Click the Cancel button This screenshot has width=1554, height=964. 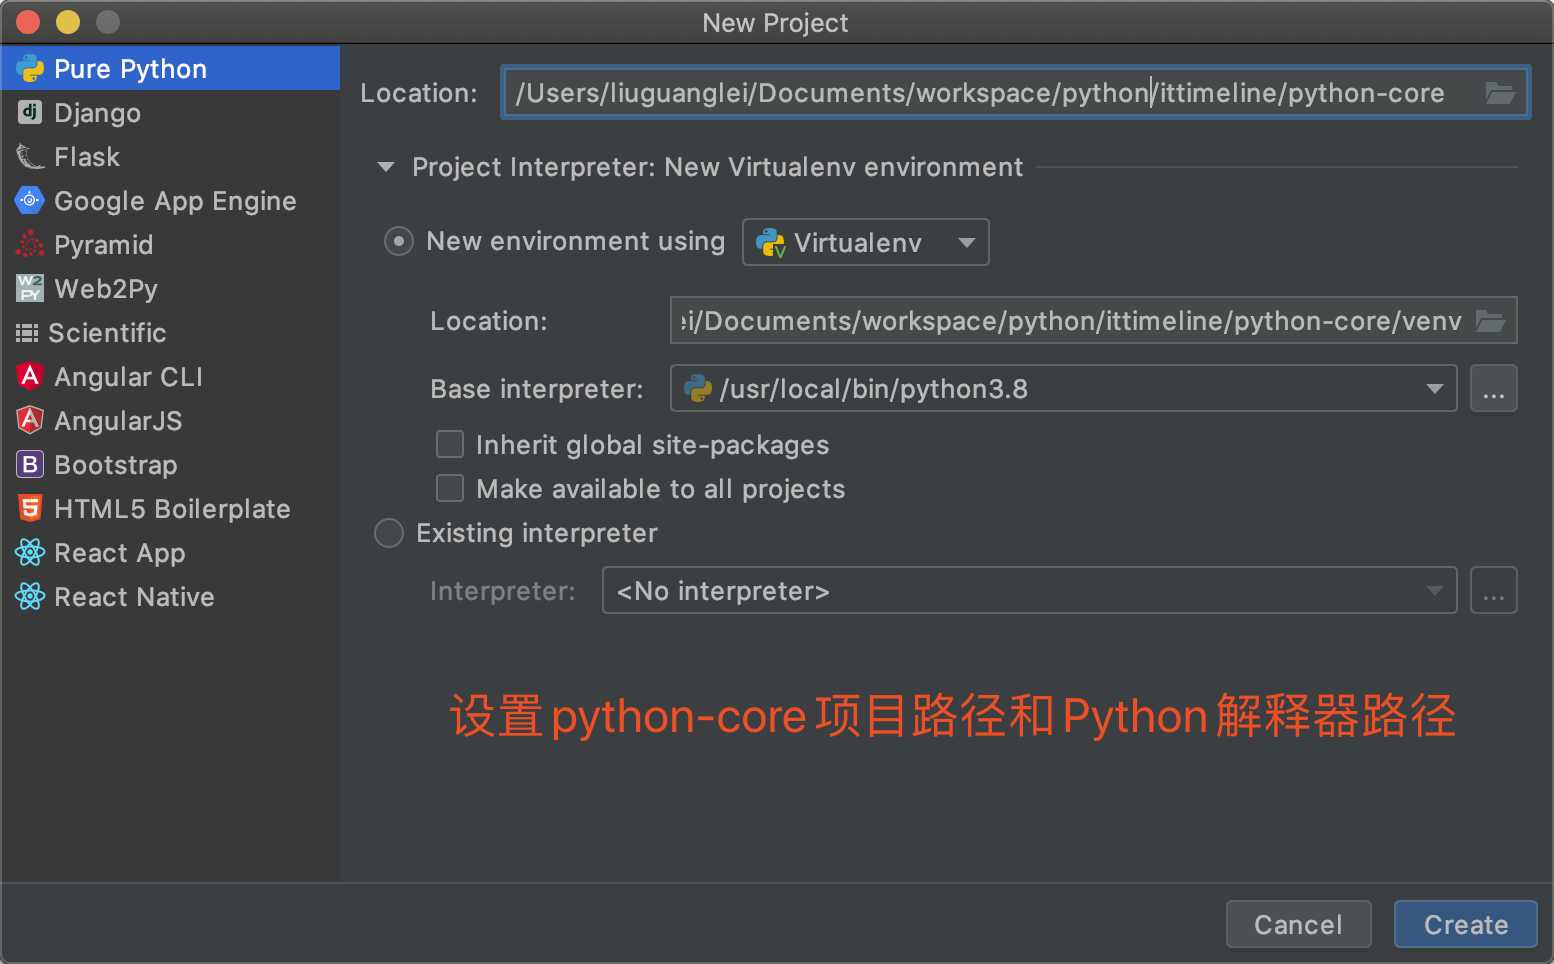1298,924
